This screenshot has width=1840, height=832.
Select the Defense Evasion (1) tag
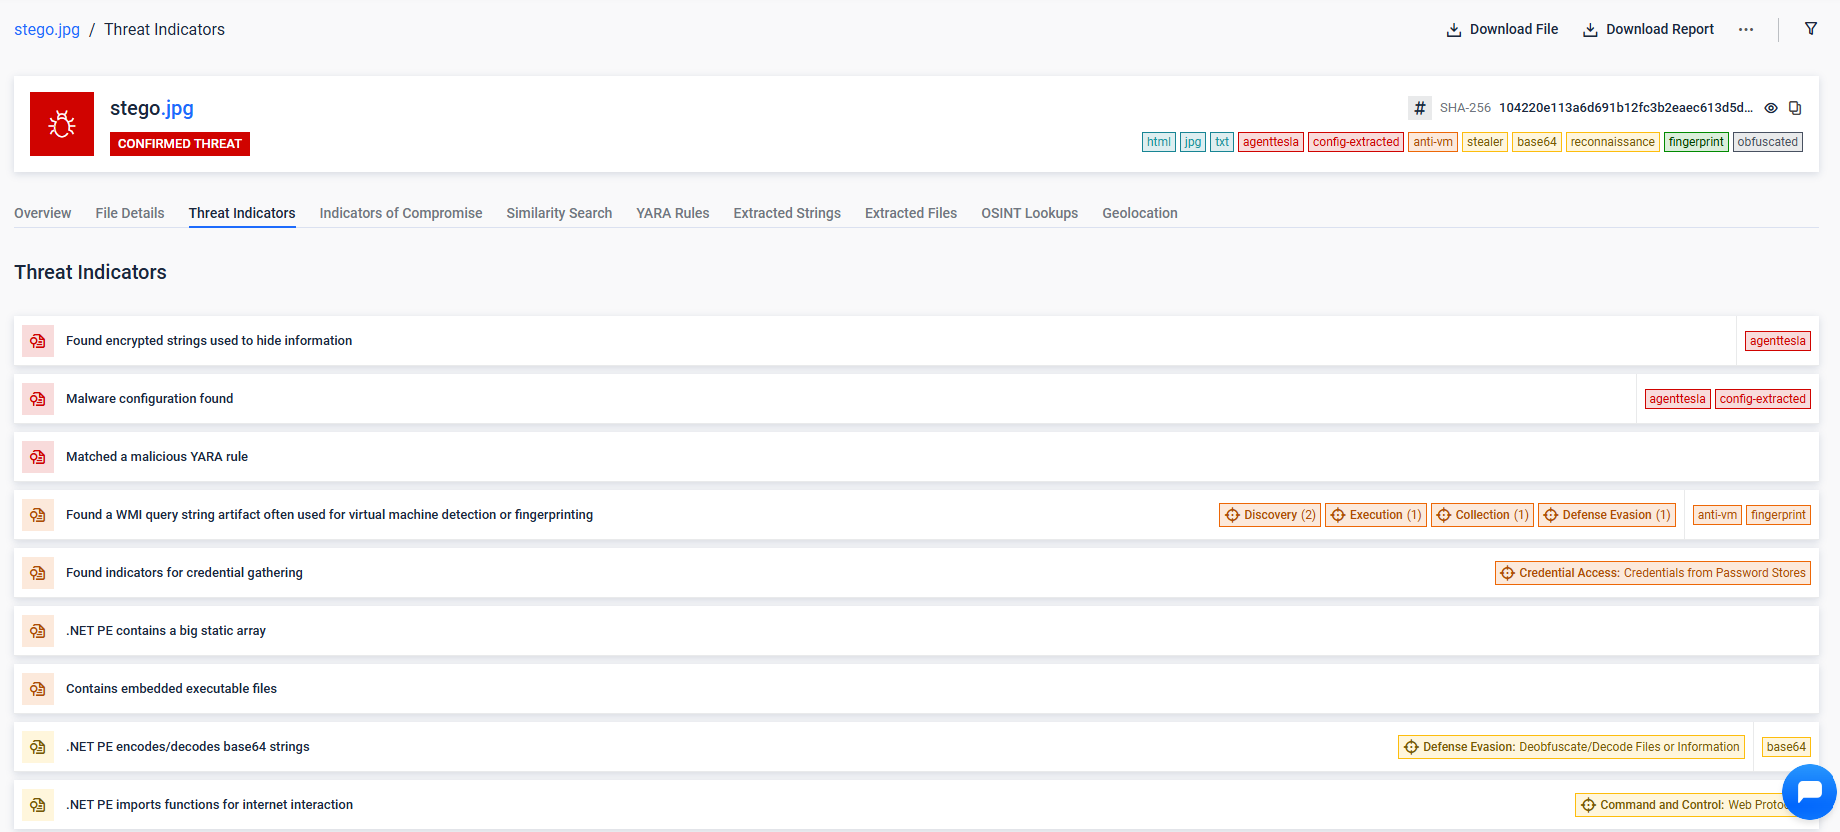coord(1607,515)
